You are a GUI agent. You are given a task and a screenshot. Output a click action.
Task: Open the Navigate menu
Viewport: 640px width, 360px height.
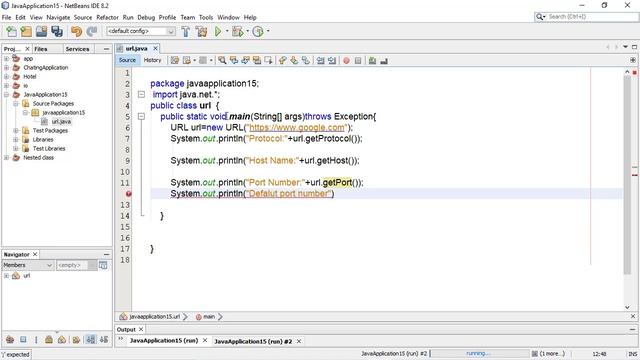point(58,18)
